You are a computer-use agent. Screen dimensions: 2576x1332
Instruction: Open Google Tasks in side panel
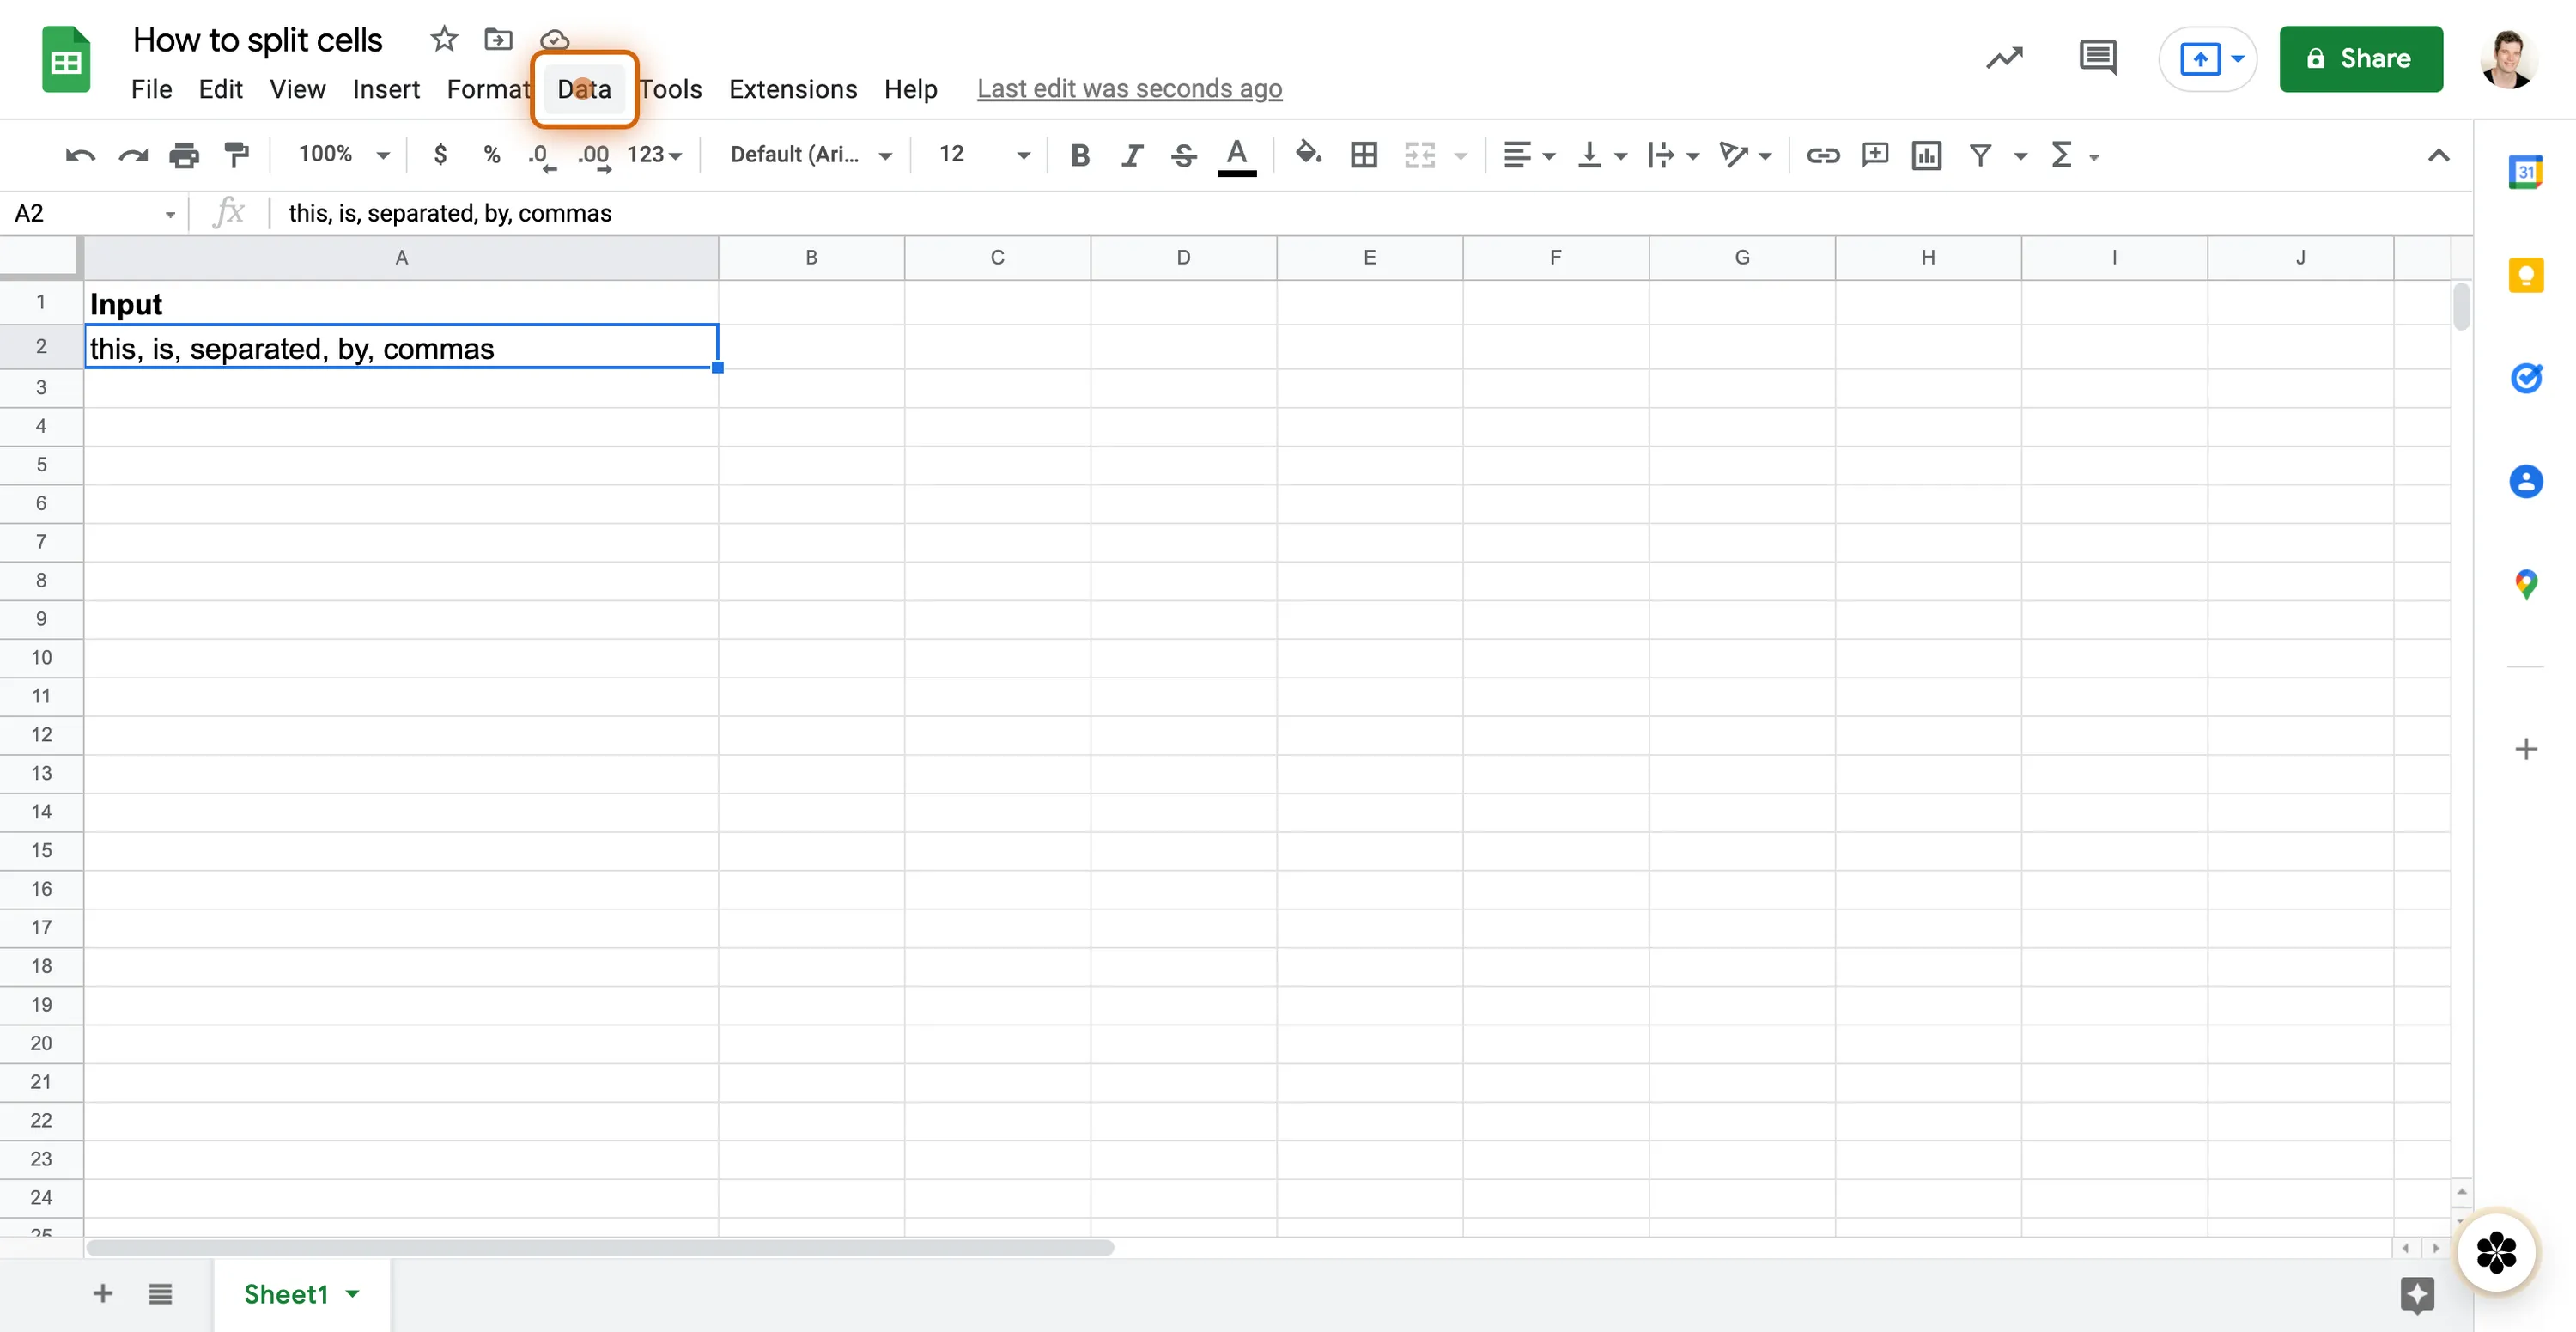point(2525,378)
